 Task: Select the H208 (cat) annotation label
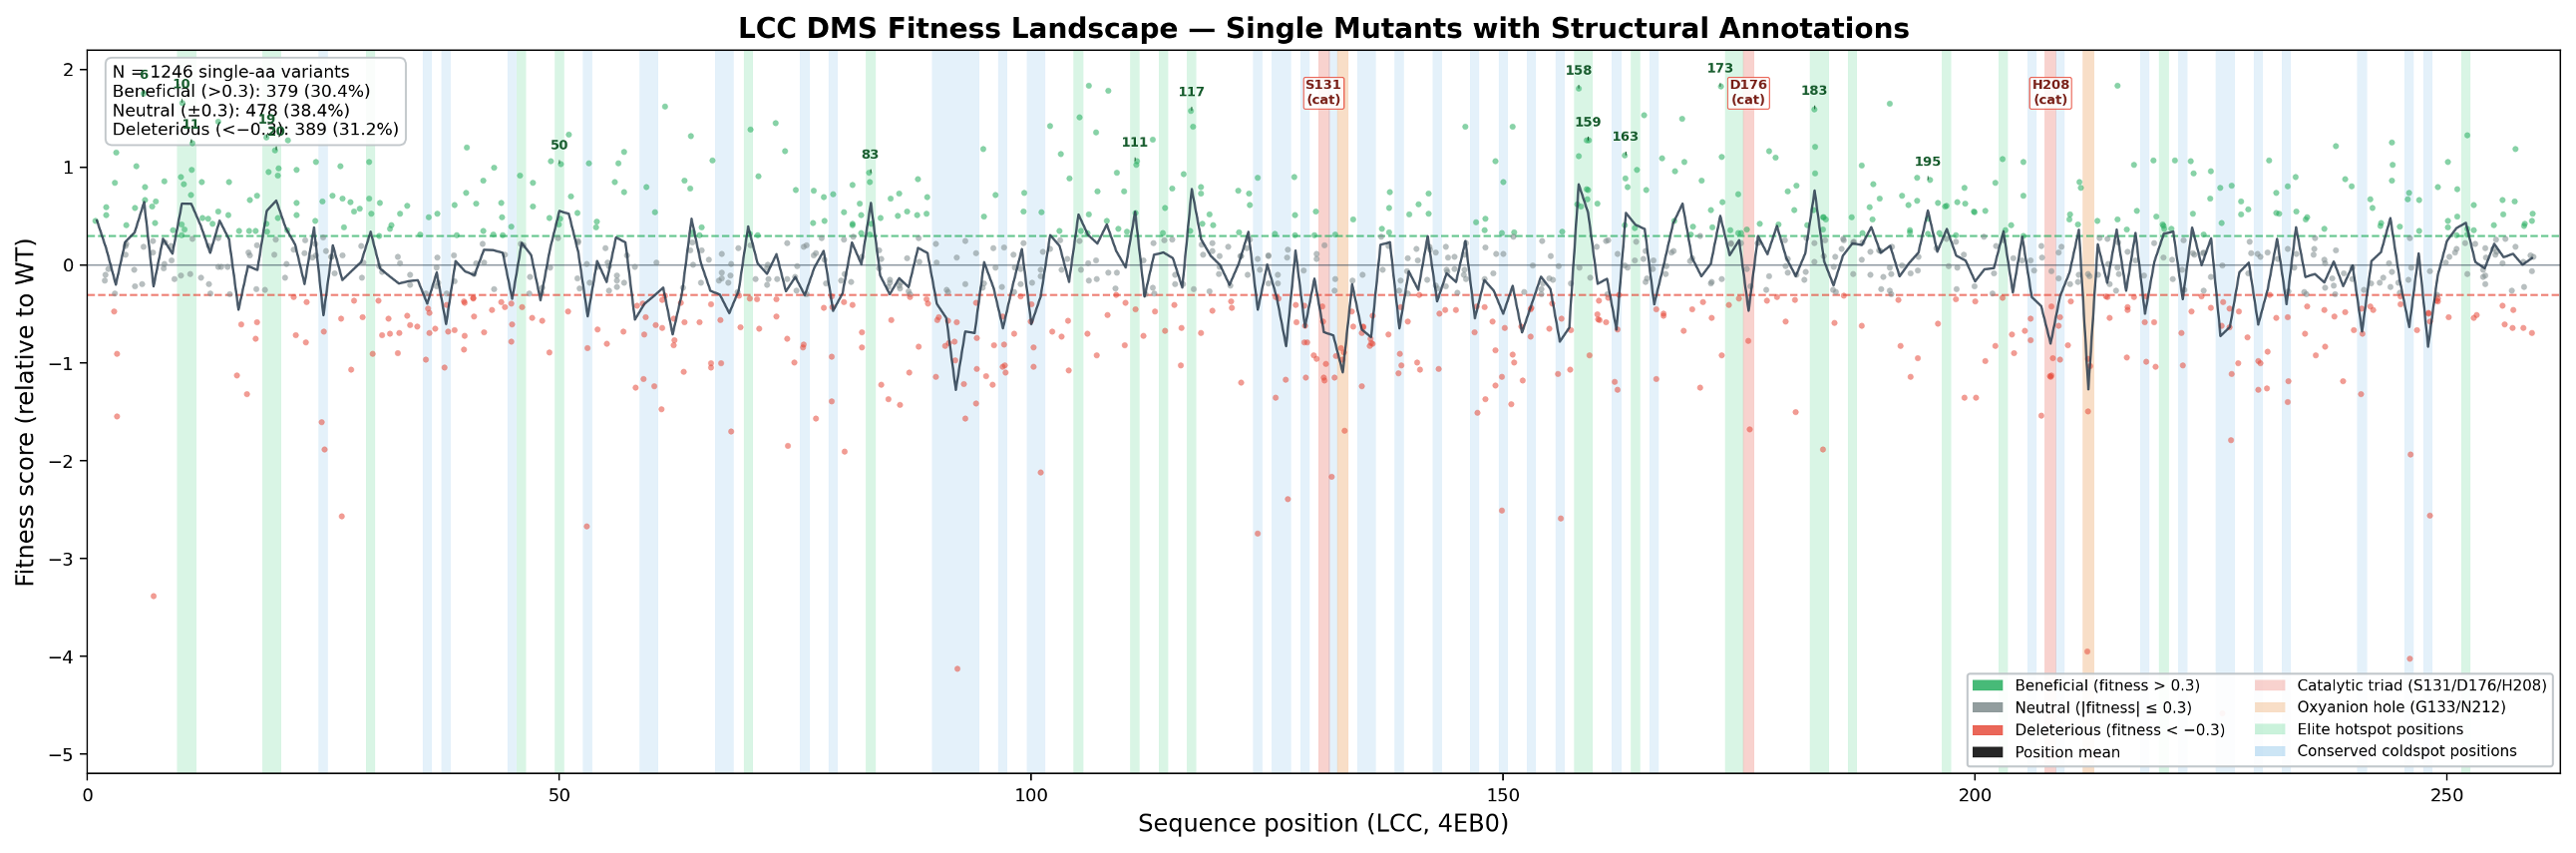[x=2050, y=92]
